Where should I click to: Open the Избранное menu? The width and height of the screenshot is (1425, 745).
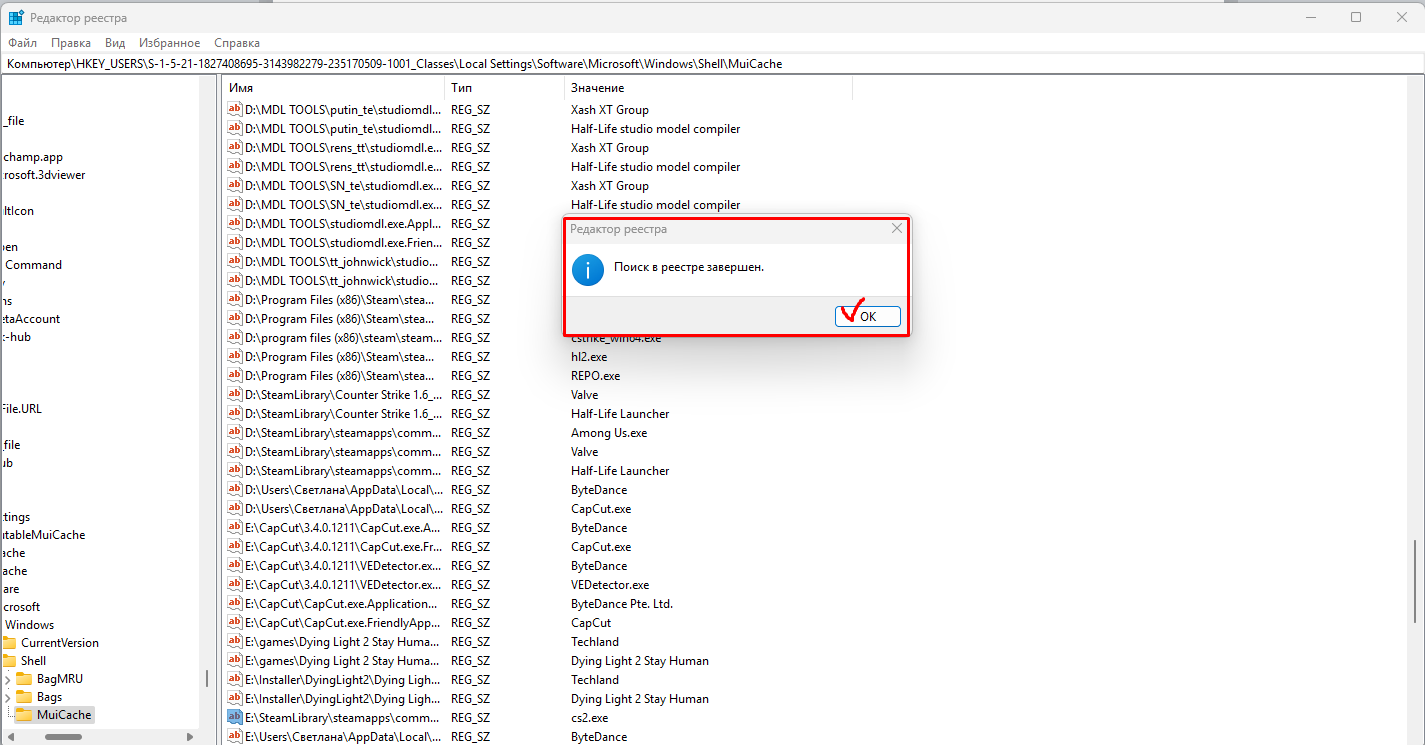170,43
